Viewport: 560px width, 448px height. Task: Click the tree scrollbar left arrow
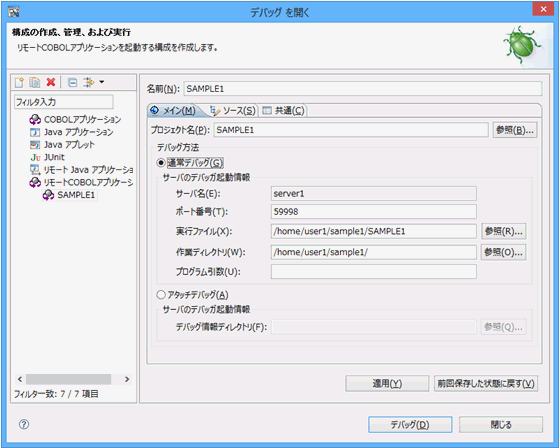pos(20,379)
